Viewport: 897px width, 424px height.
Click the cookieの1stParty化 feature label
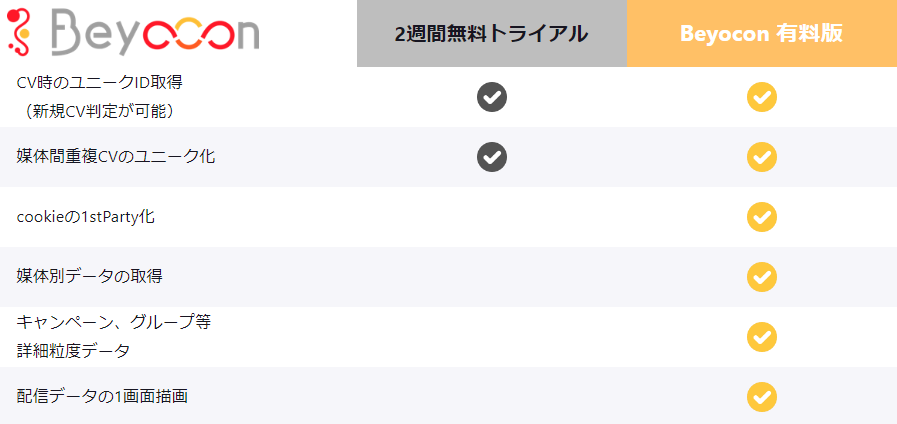point(86,216)
